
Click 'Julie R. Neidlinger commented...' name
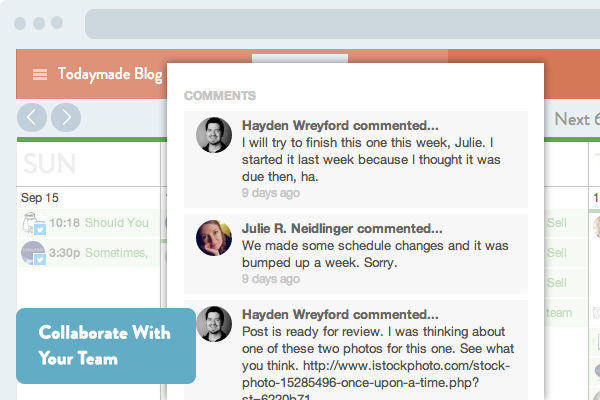342,229
